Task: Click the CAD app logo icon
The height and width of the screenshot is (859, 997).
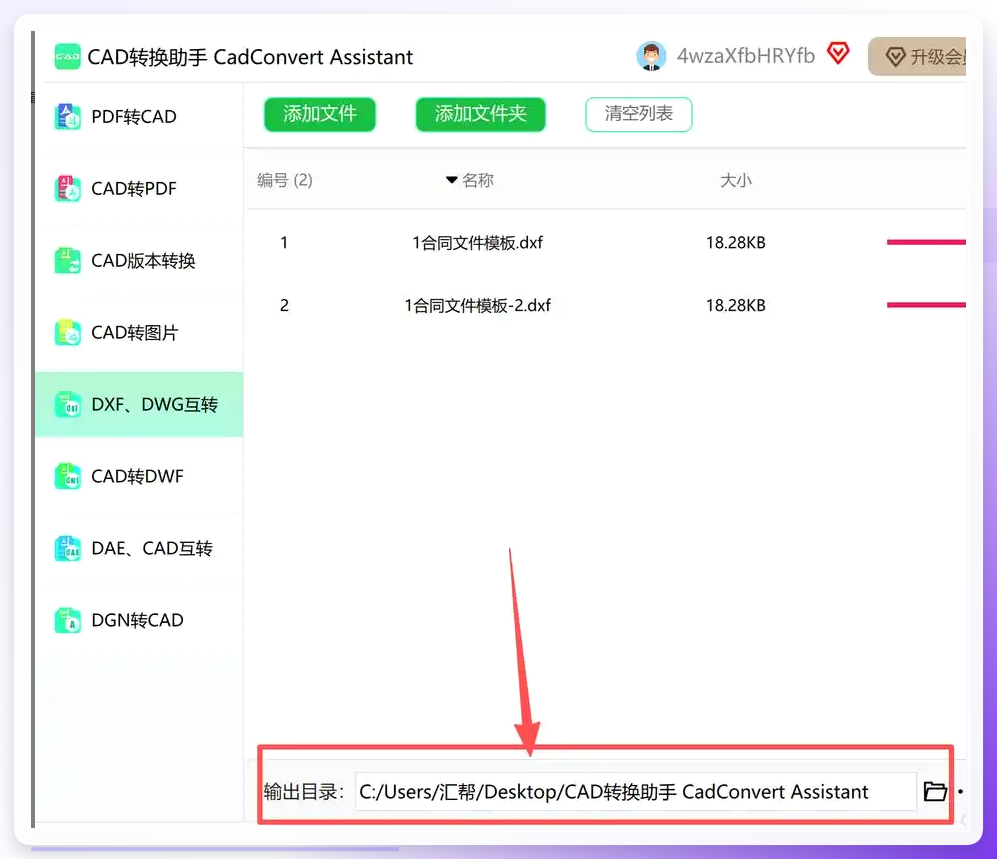Action: tap(67, 57)
